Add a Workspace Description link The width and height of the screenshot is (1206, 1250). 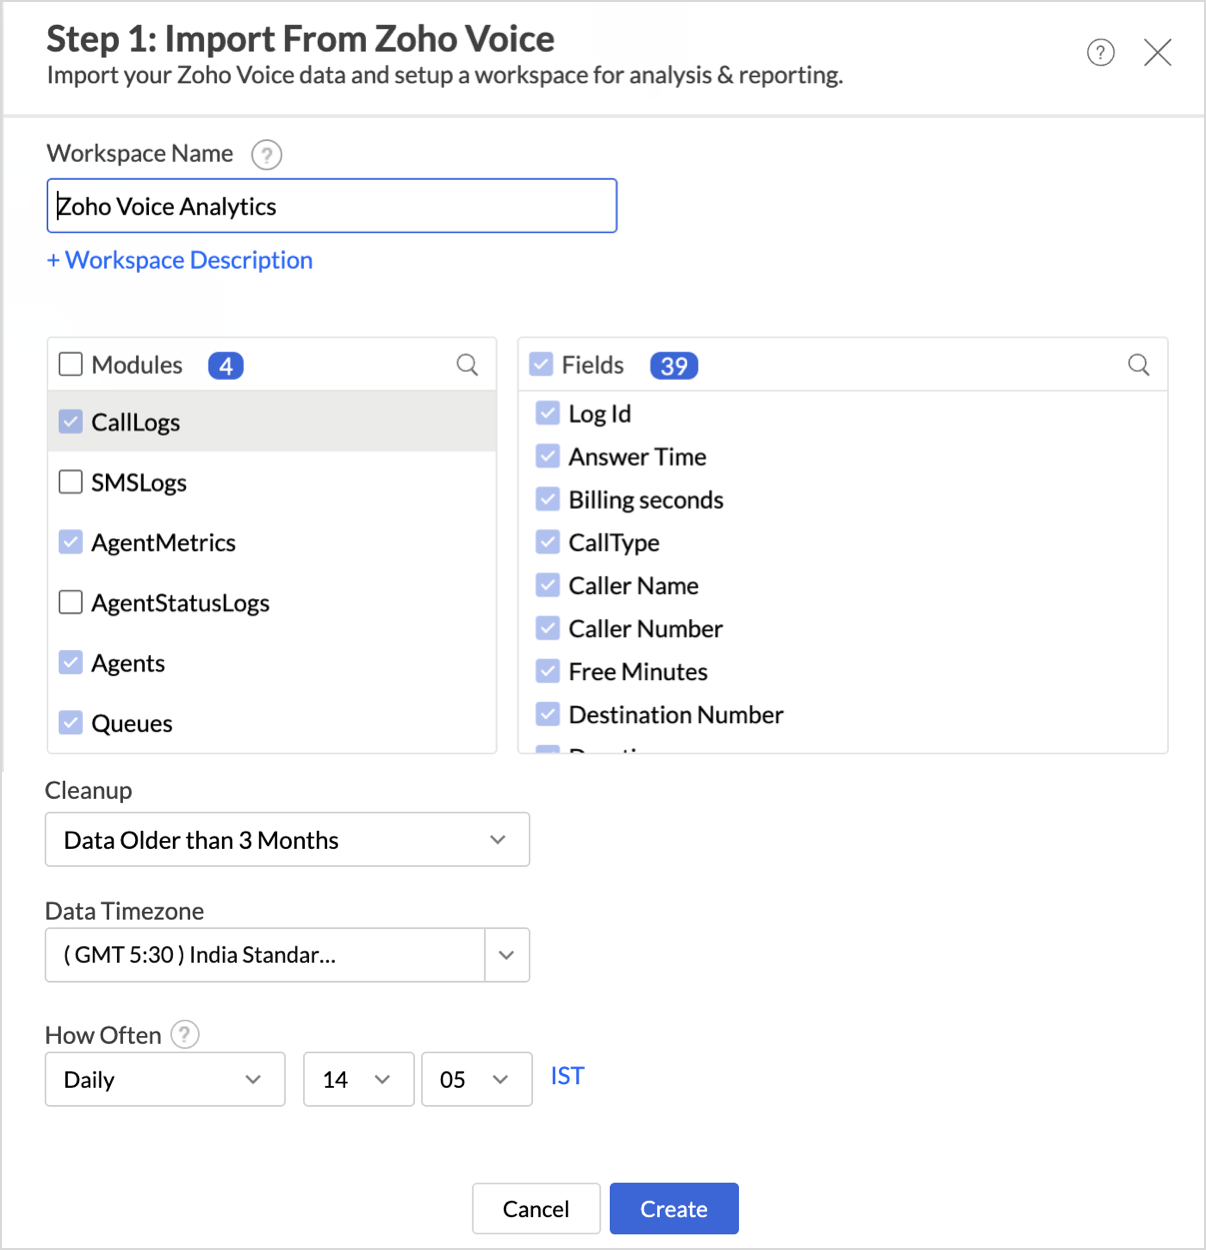coord(180,260)
